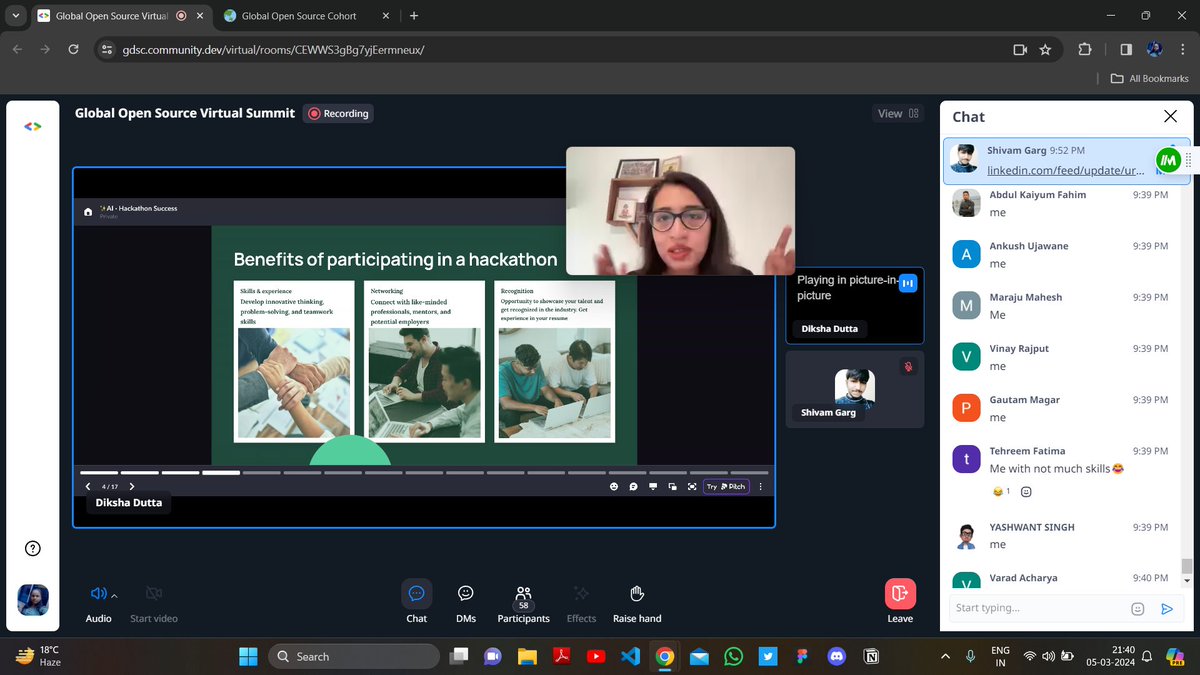
Task: Bookmark this page with the star
Action: pyautogui.click(x=1045, y=49)
